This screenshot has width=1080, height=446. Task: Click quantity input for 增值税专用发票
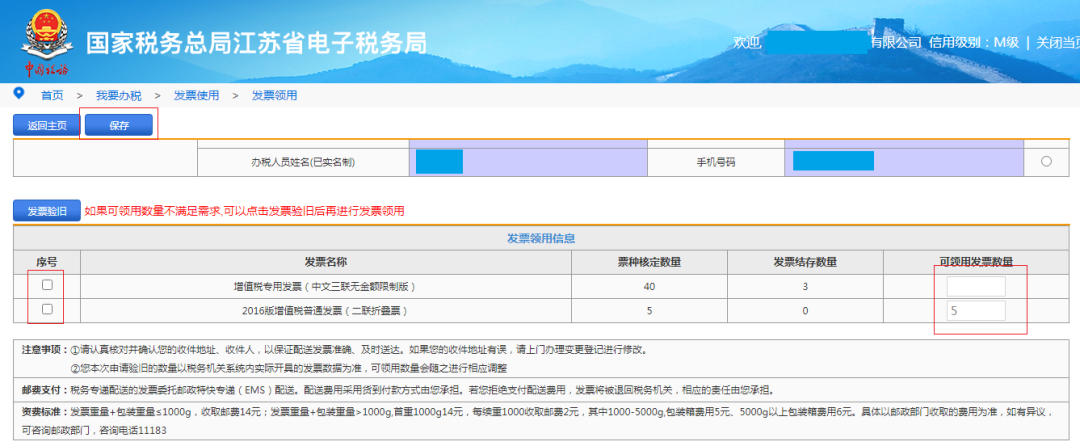pyautogui.click(x=976, y=286)
